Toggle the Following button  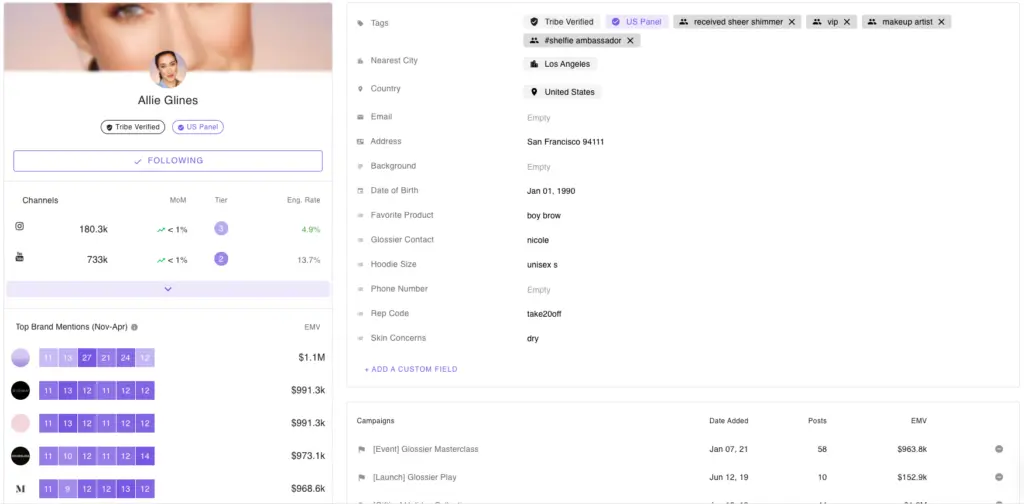168,161
